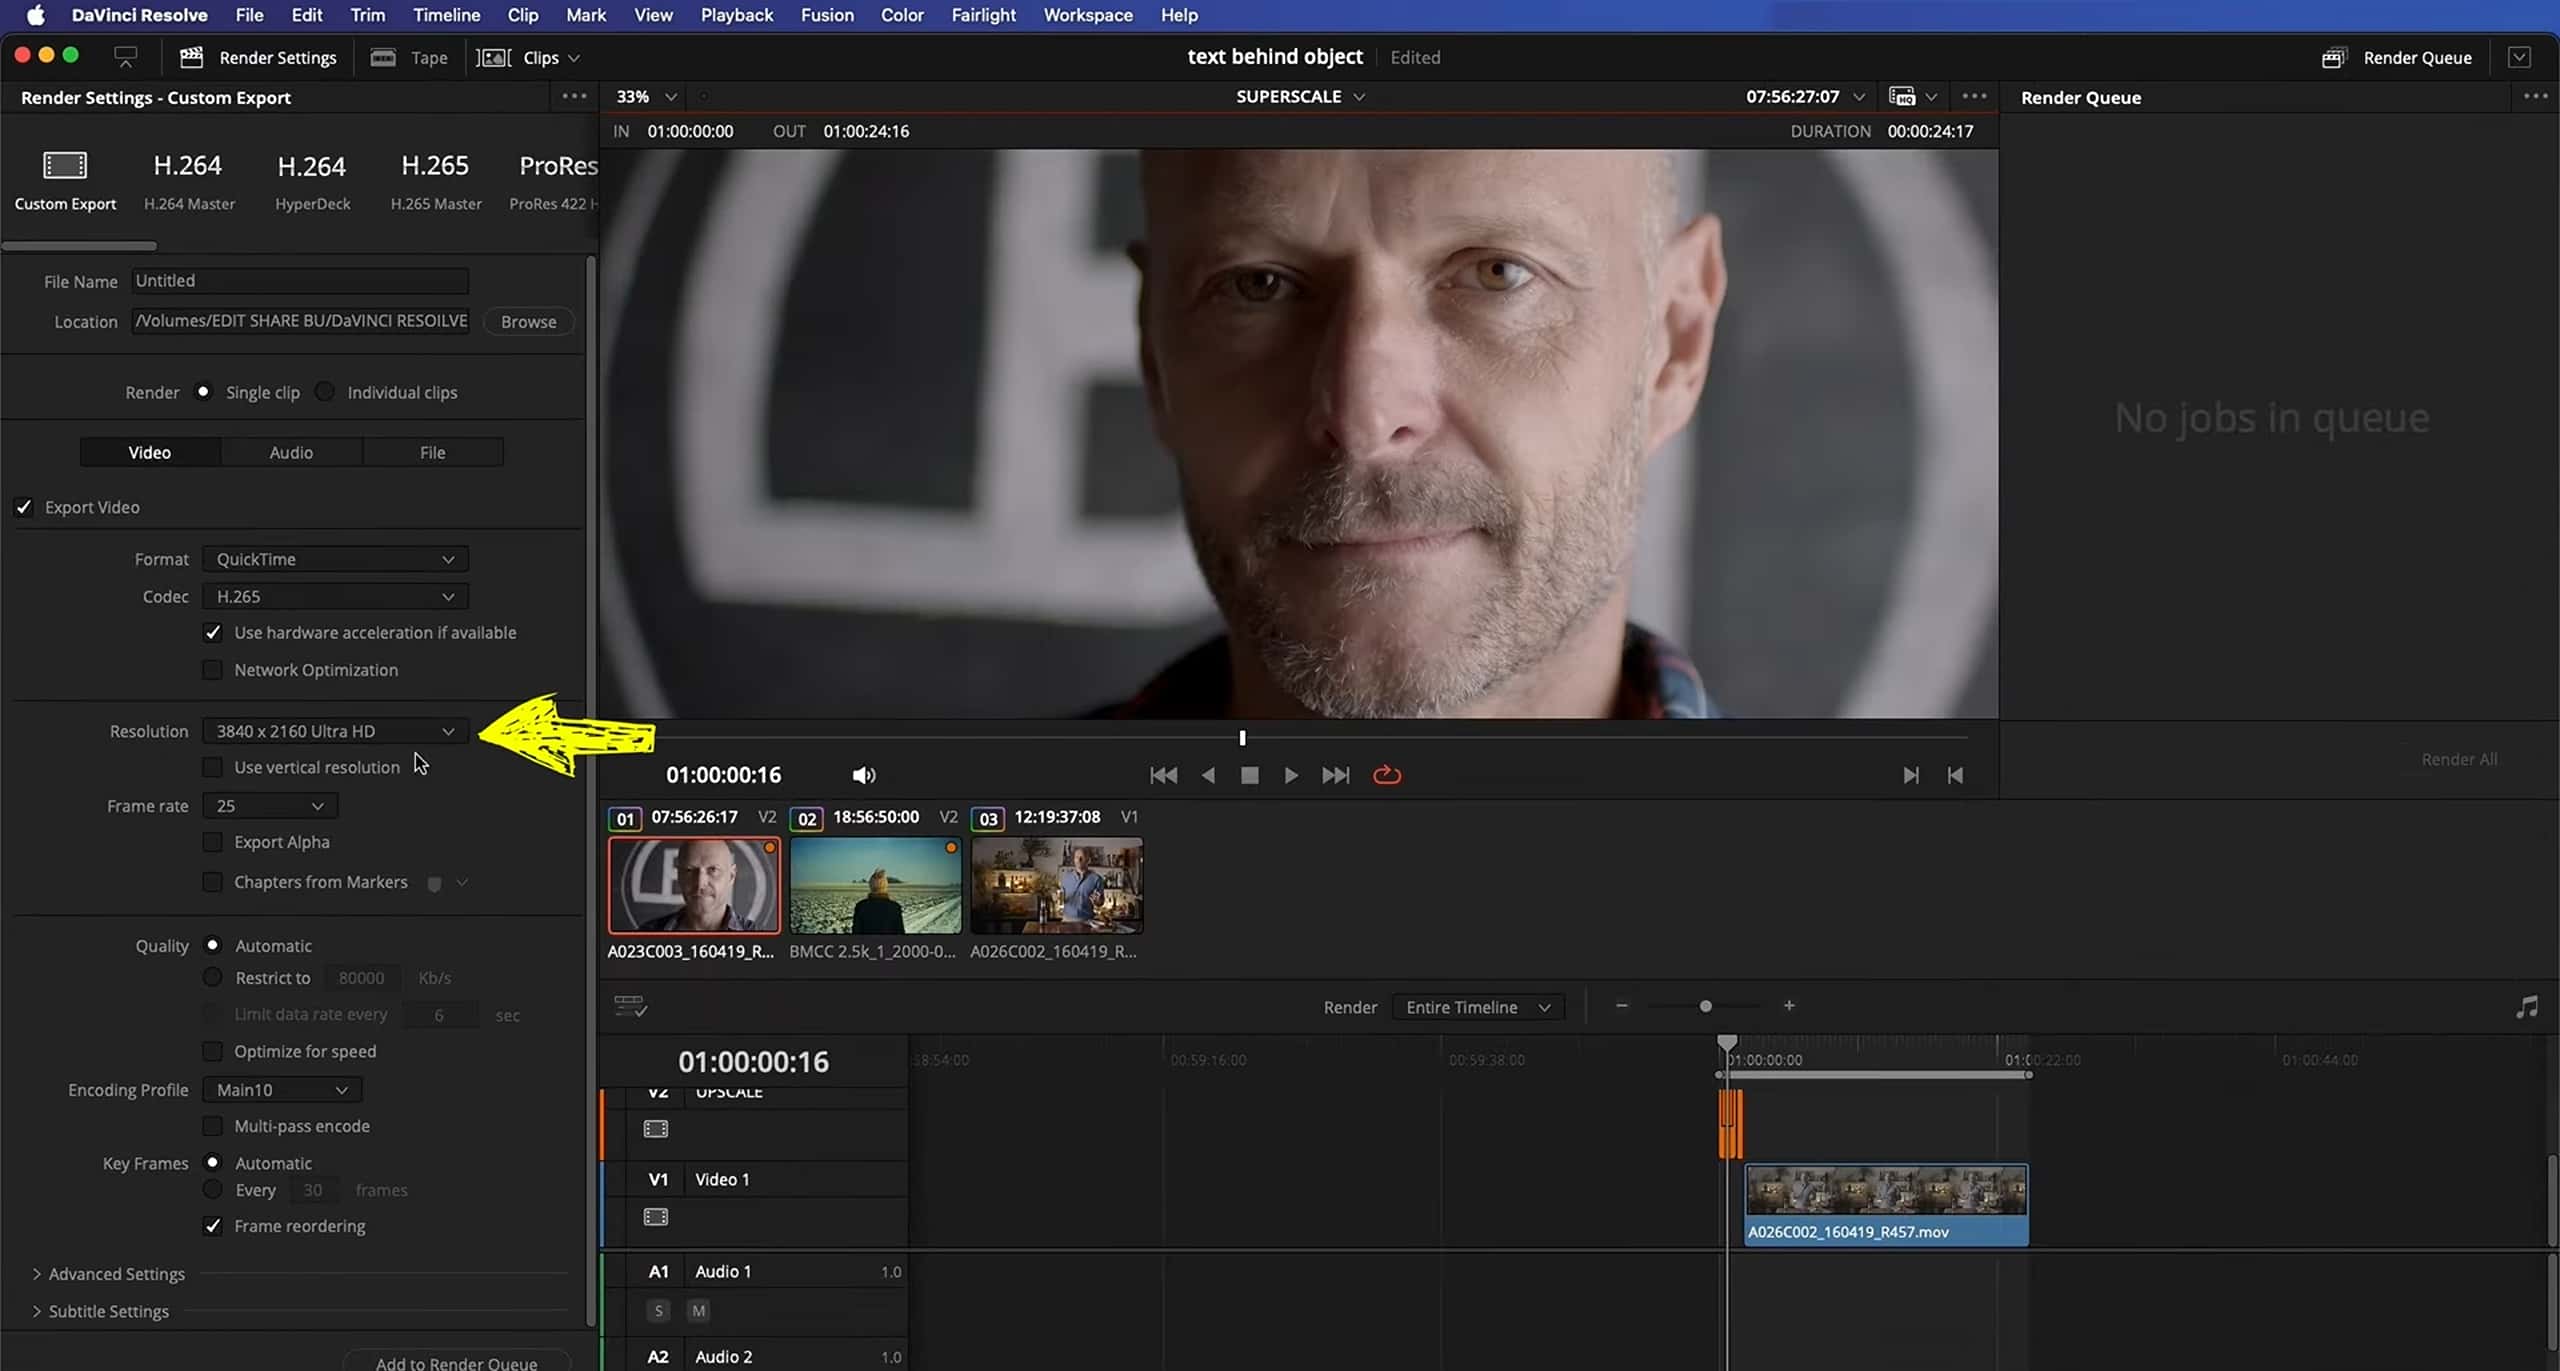
Task: Click Add to Render Queue button
Action: pyautogui.click(x=456, y=1362)
